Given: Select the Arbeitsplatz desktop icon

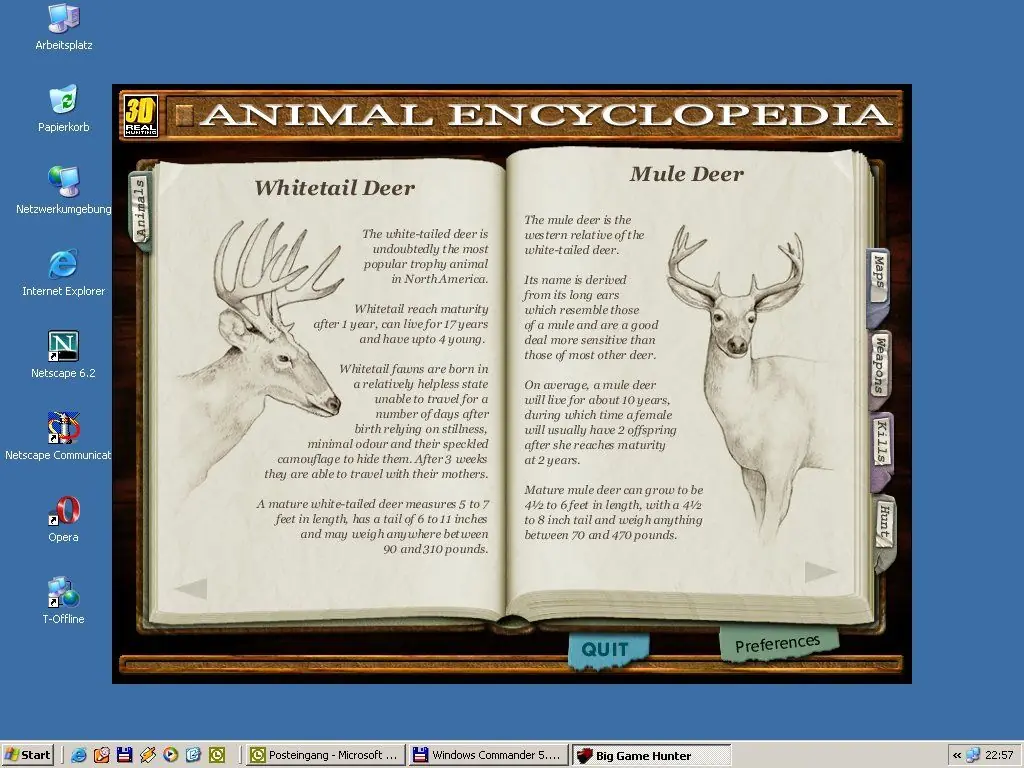Looking at the screenshot, I should pos(63,27).
